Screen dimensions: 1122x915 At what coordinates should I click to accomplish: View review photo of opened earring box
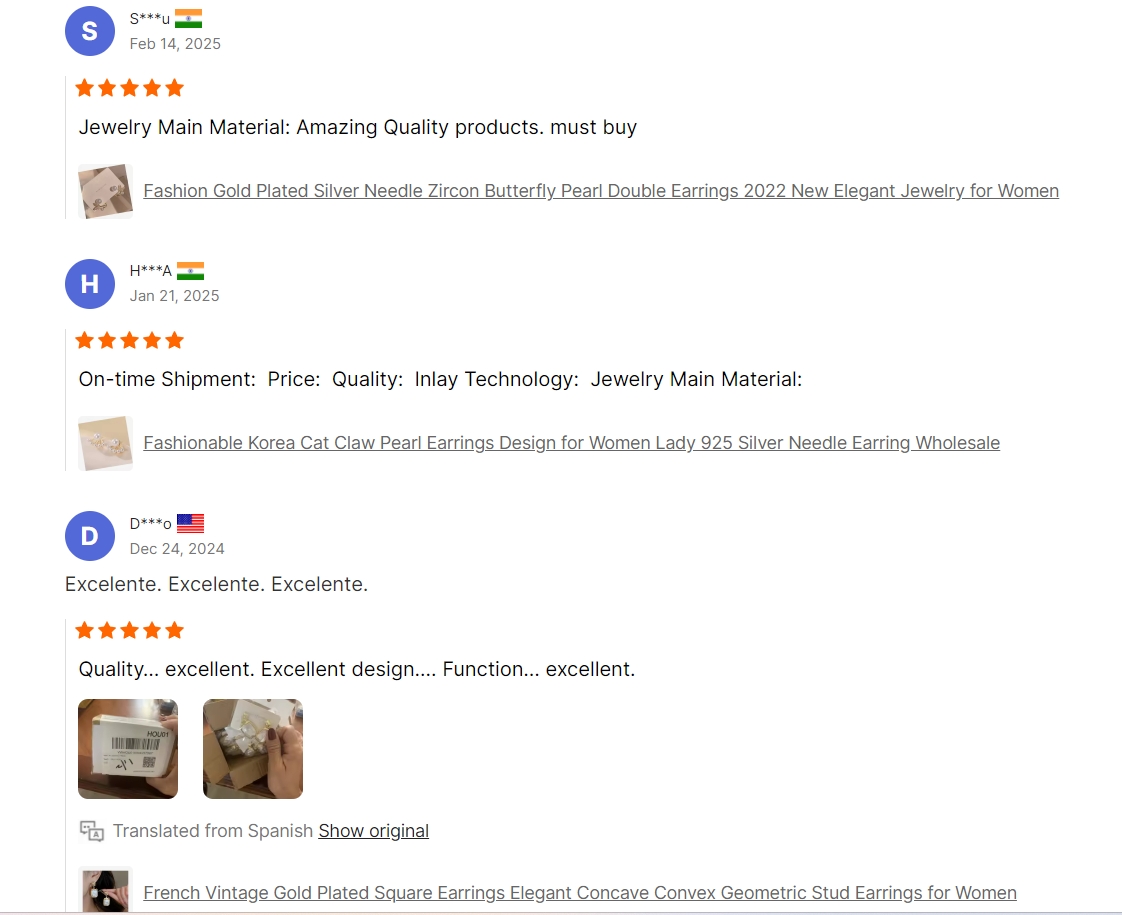tap(253, 749)
